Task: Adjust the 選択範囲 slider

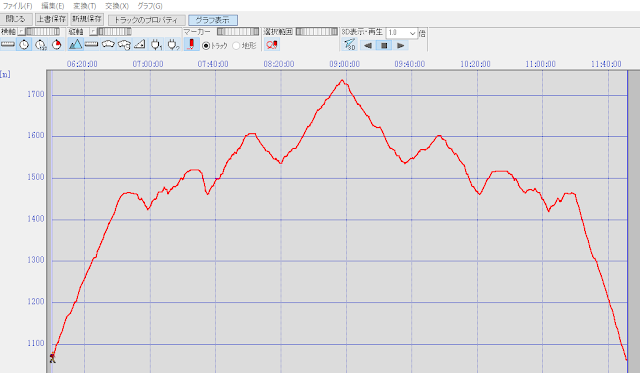Action: [x=317, y=32]
